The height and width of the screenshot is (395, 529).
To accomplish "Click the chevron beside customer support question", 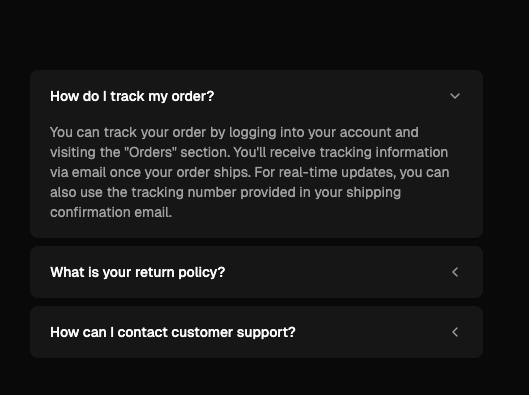I will tap(455, 332).
